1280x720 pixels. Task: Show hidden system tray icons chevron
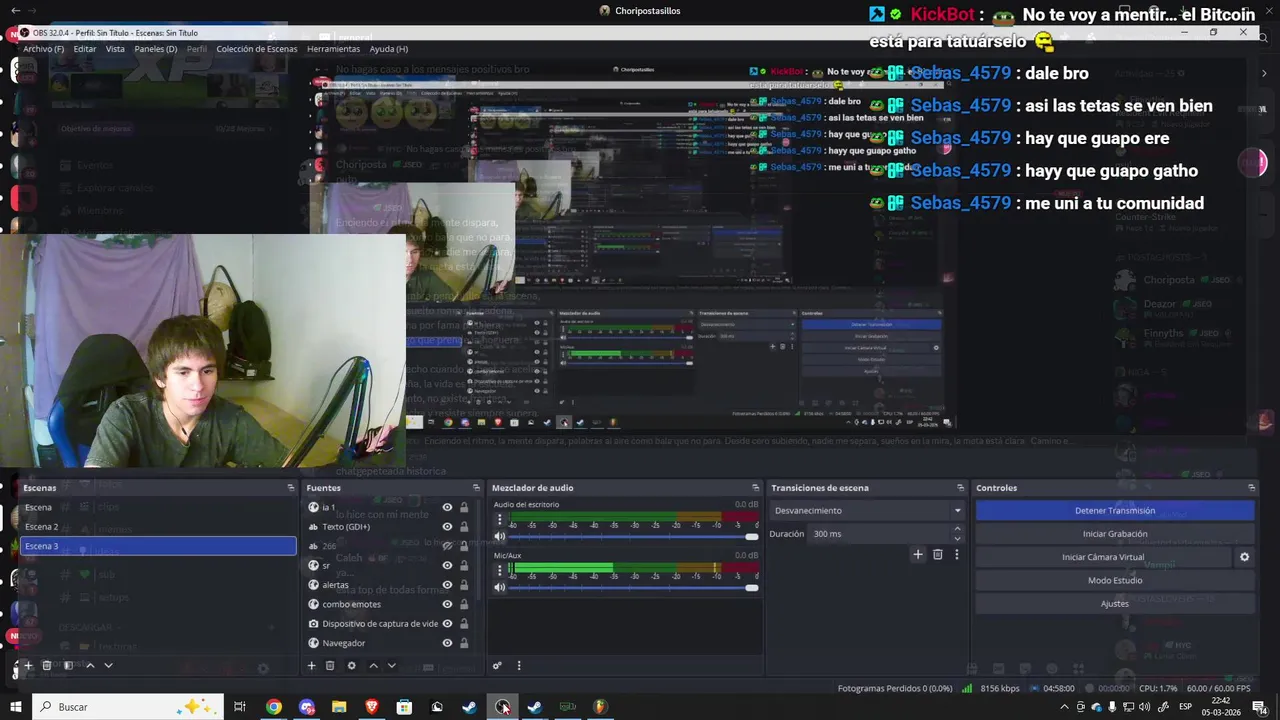point(1064,707)
